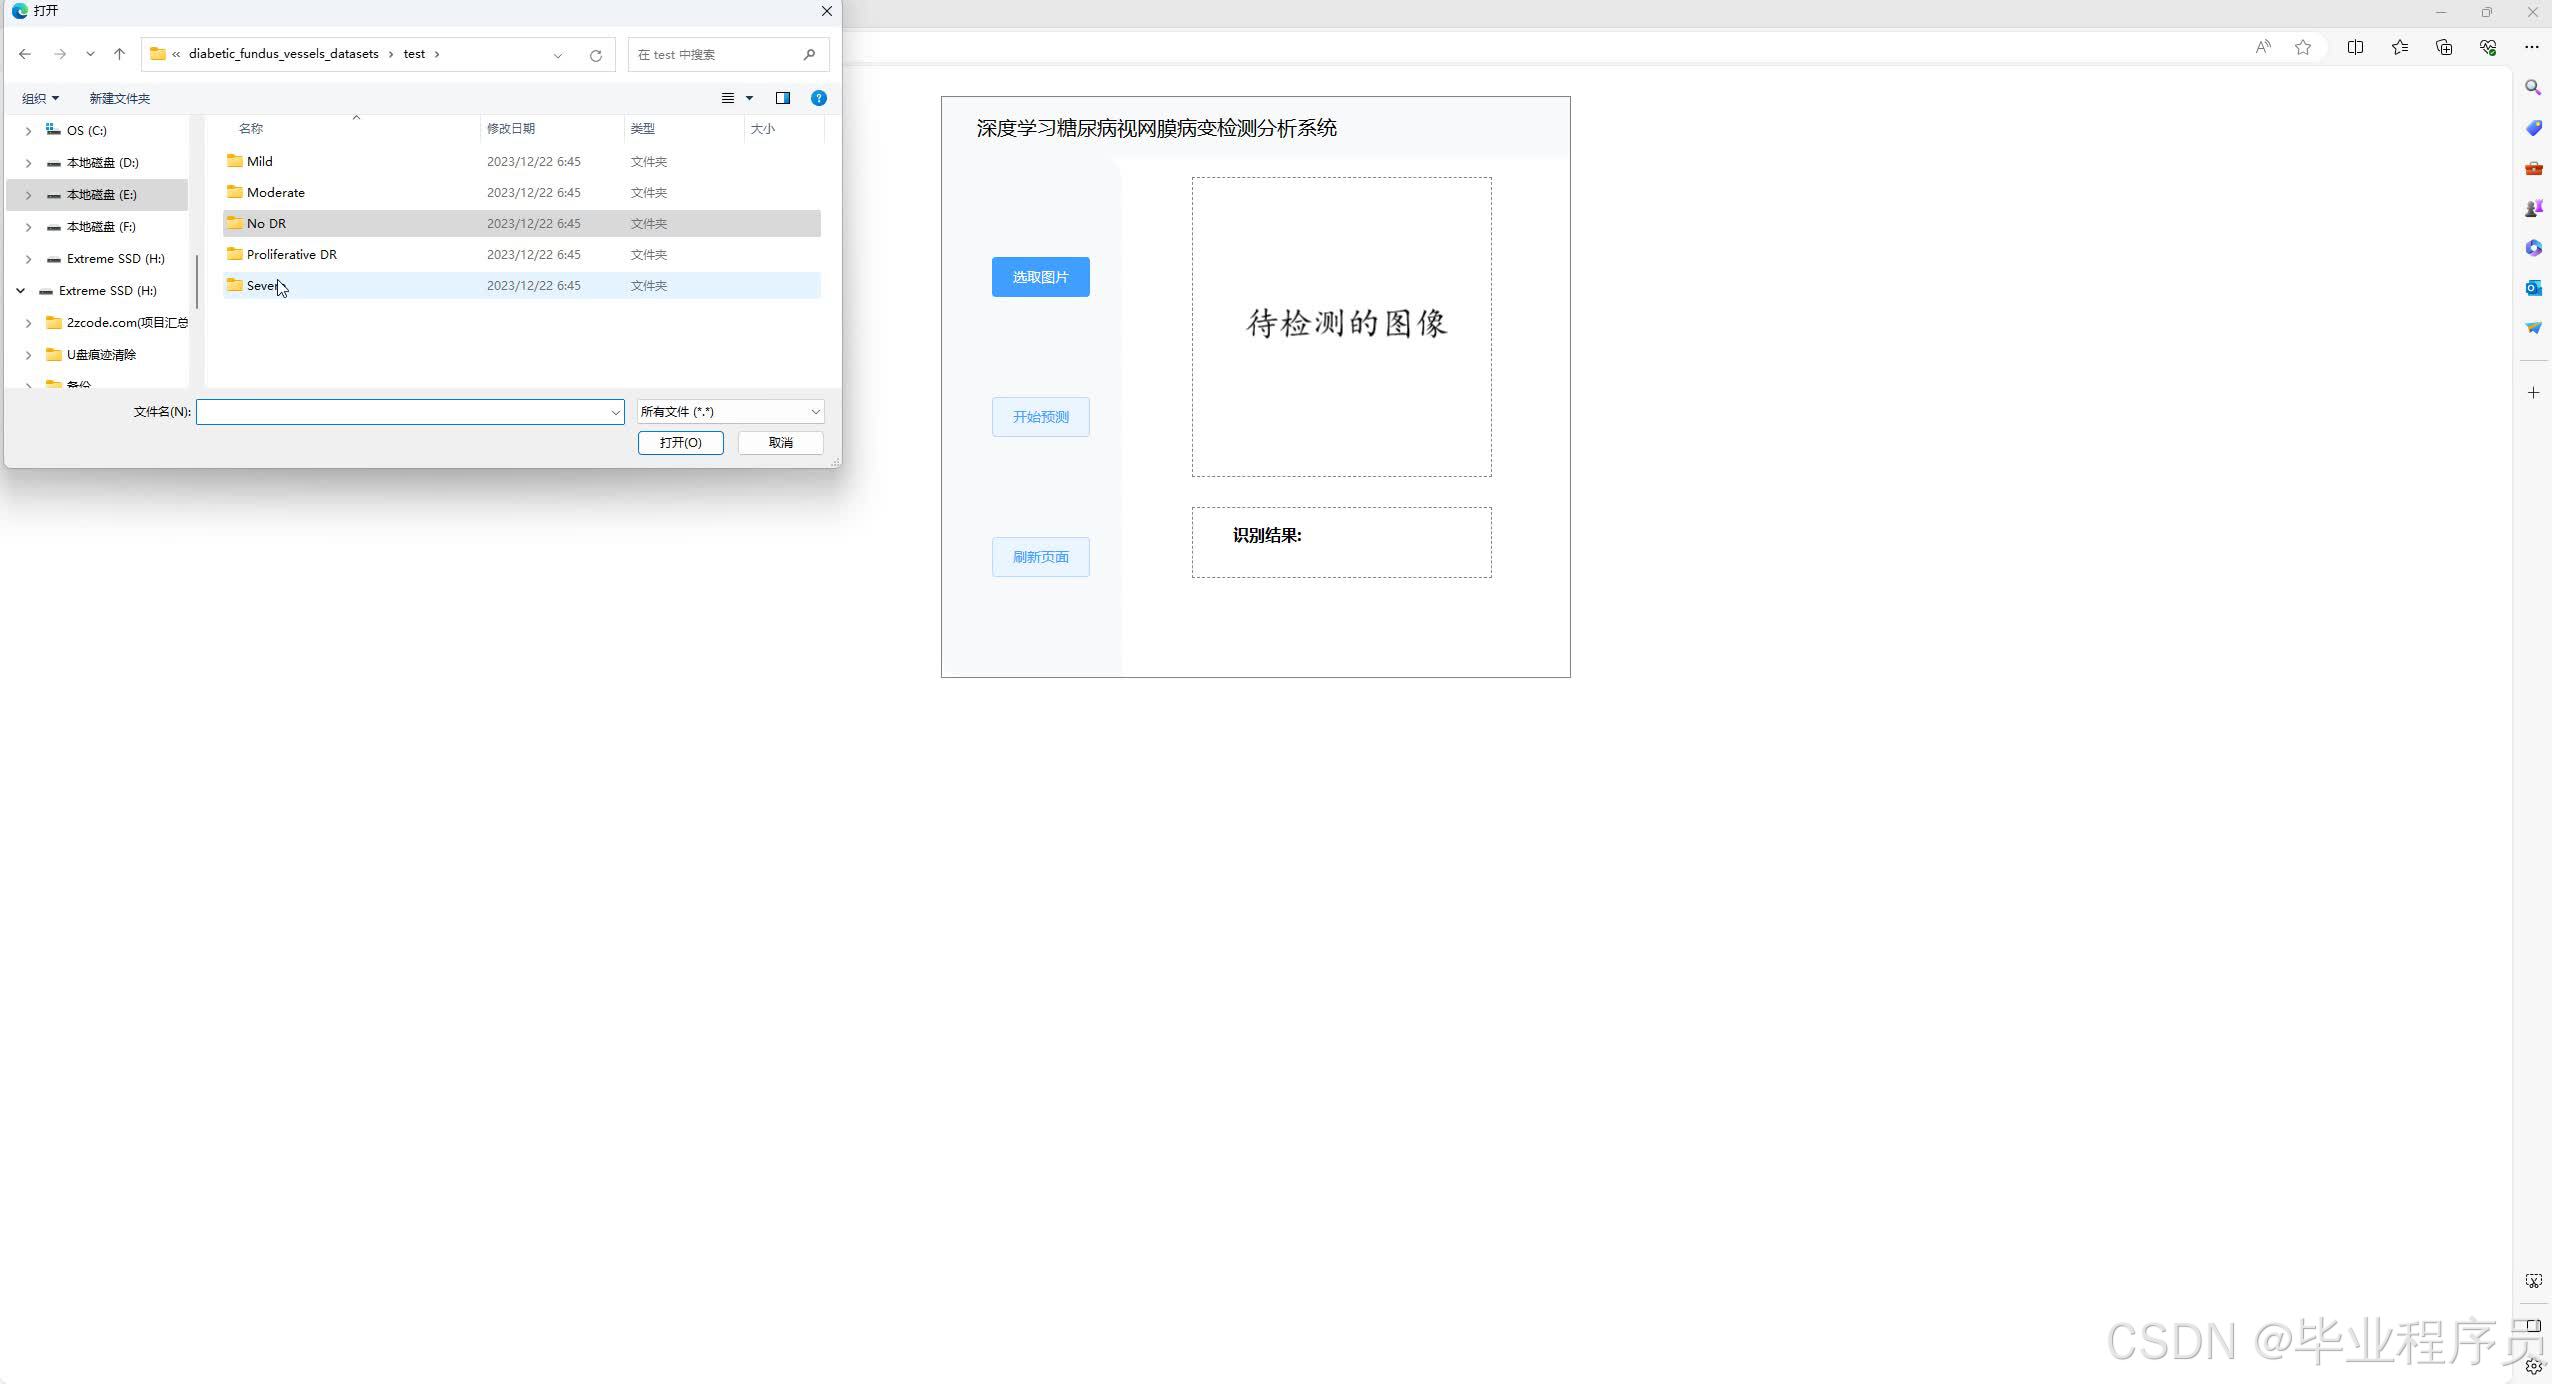Image resolution: width=2552 pixels, height=1384 pixels.
Task: Open the view layout dropdown arrow
Action: [x=749, y=98]
